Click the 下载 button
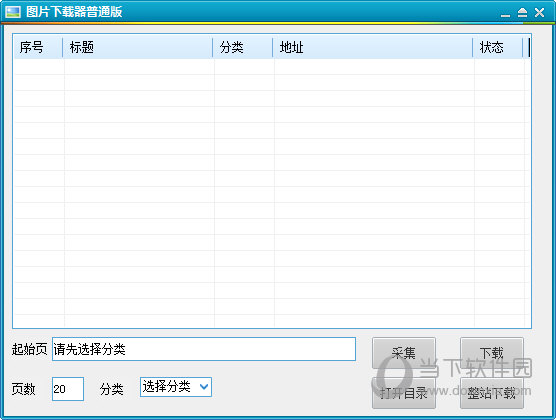 [491, 353]
